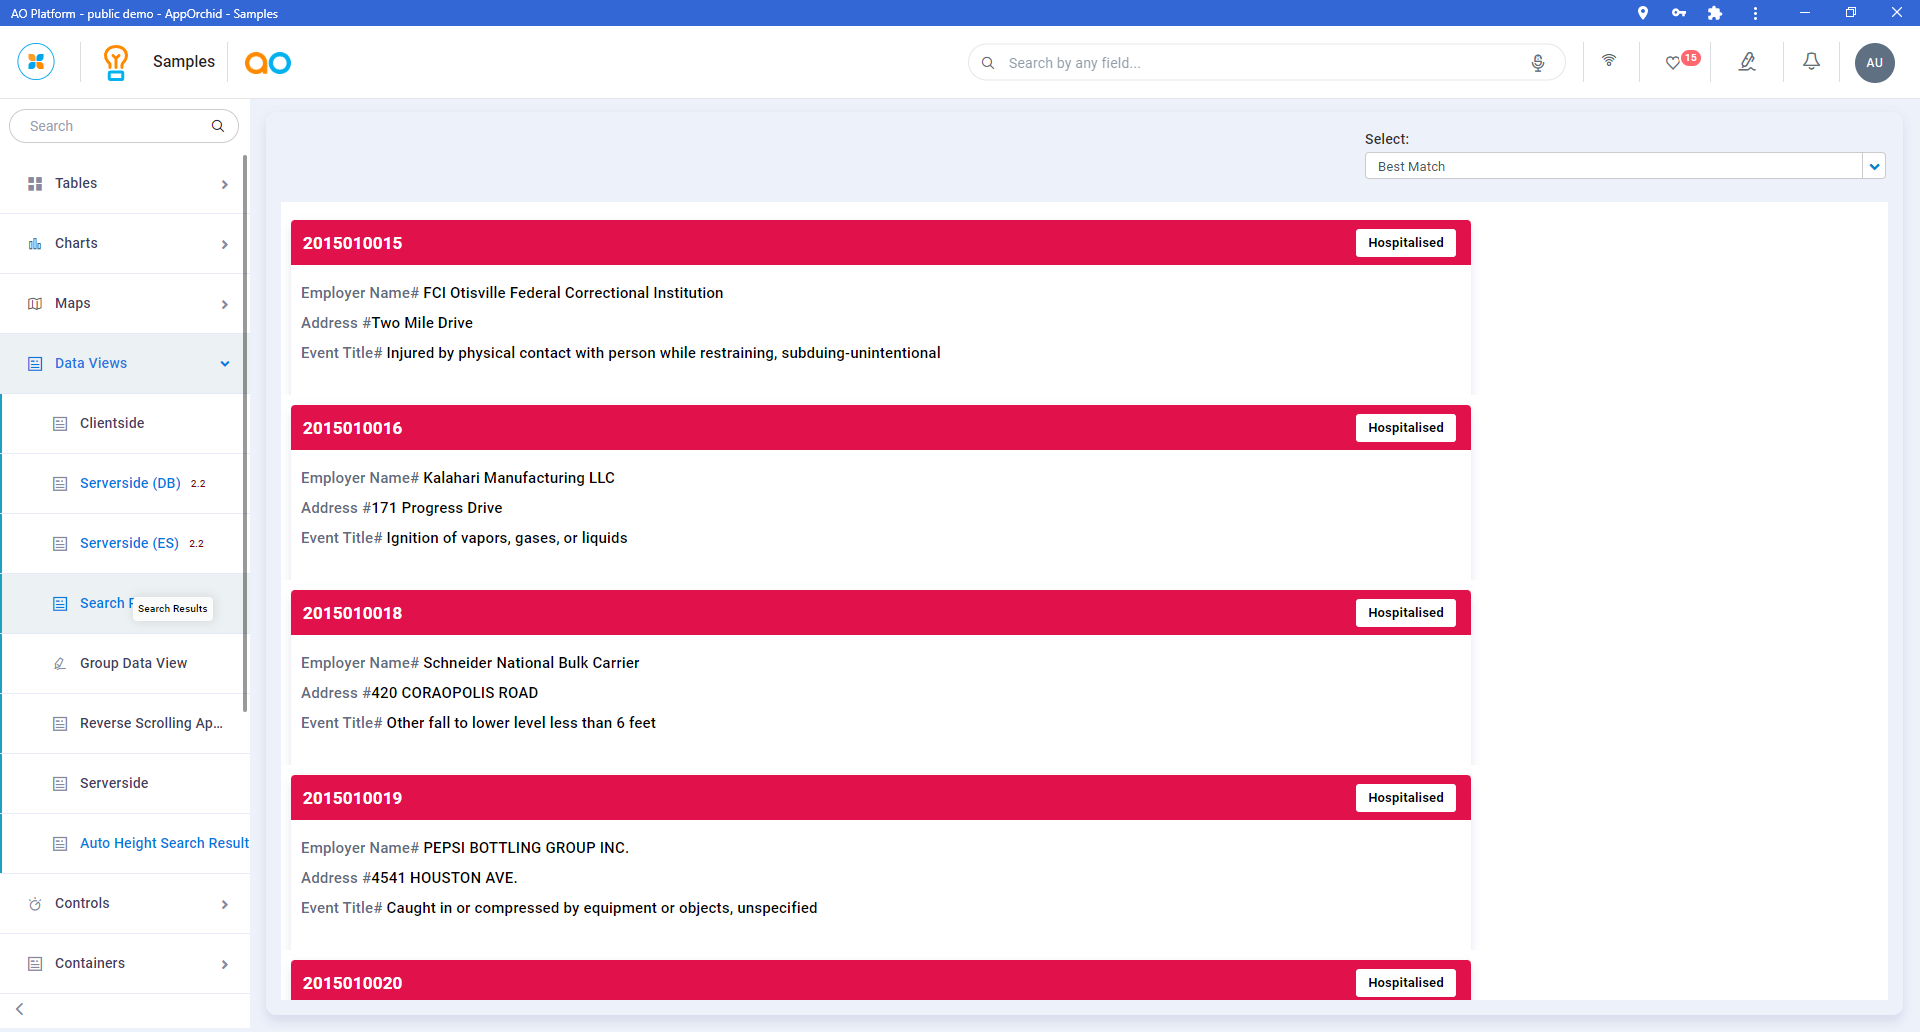Viewport: 1920px width, 1032px height.
Task: Click the app launcher logo icon
Action: pos(36,62)
